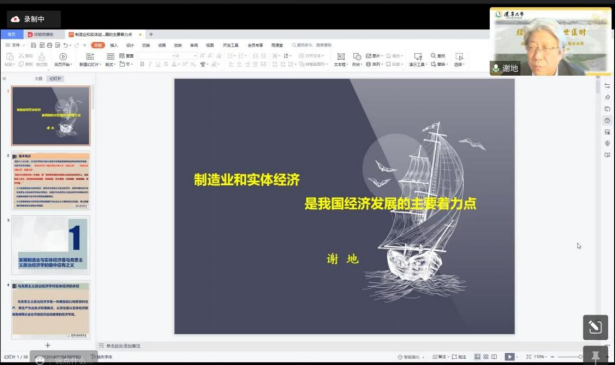
Task: Open the Insert ribbon tab
Action: [114, 45]
